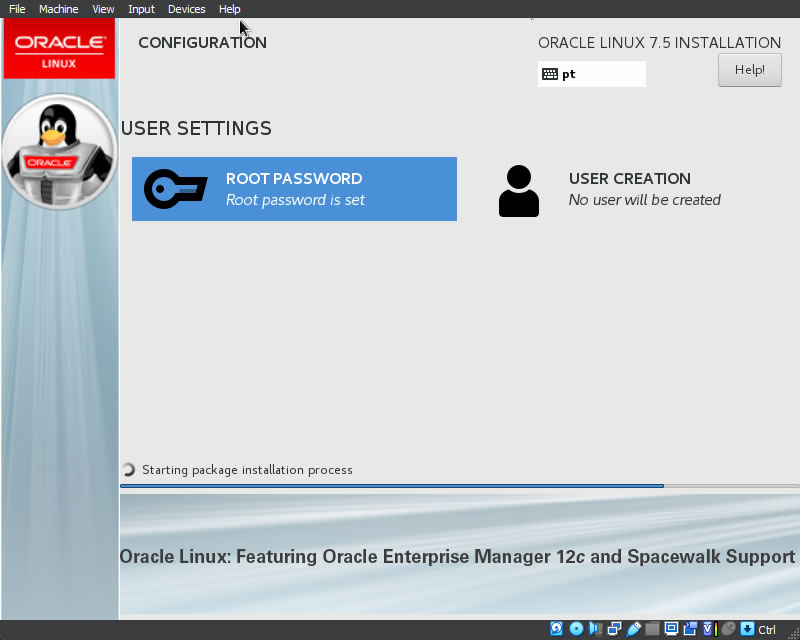Click 'Starting package installation process' status text
The image size is (800, 640).
(x=247, y=470)
